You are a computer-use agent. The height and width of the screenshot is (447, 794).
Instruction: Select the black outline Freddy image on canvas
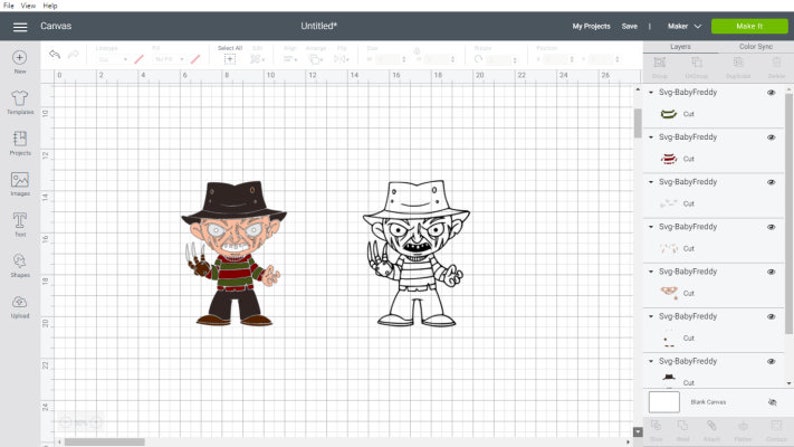pos(416,253)
